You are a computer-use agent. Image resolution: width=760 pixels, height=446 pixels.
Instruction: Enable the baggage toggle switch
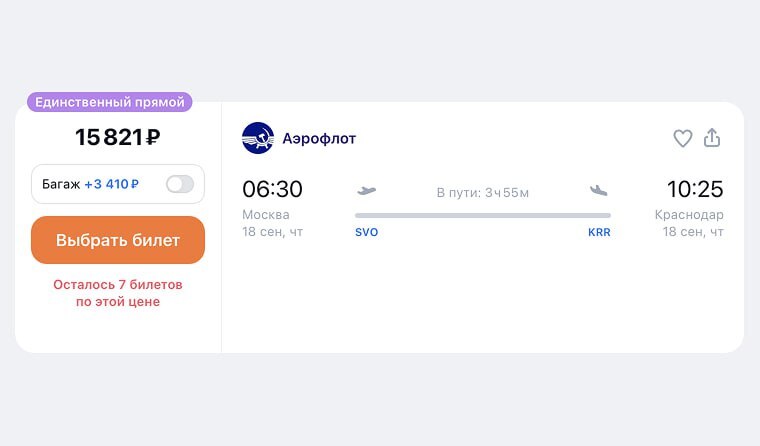point(180,184)
